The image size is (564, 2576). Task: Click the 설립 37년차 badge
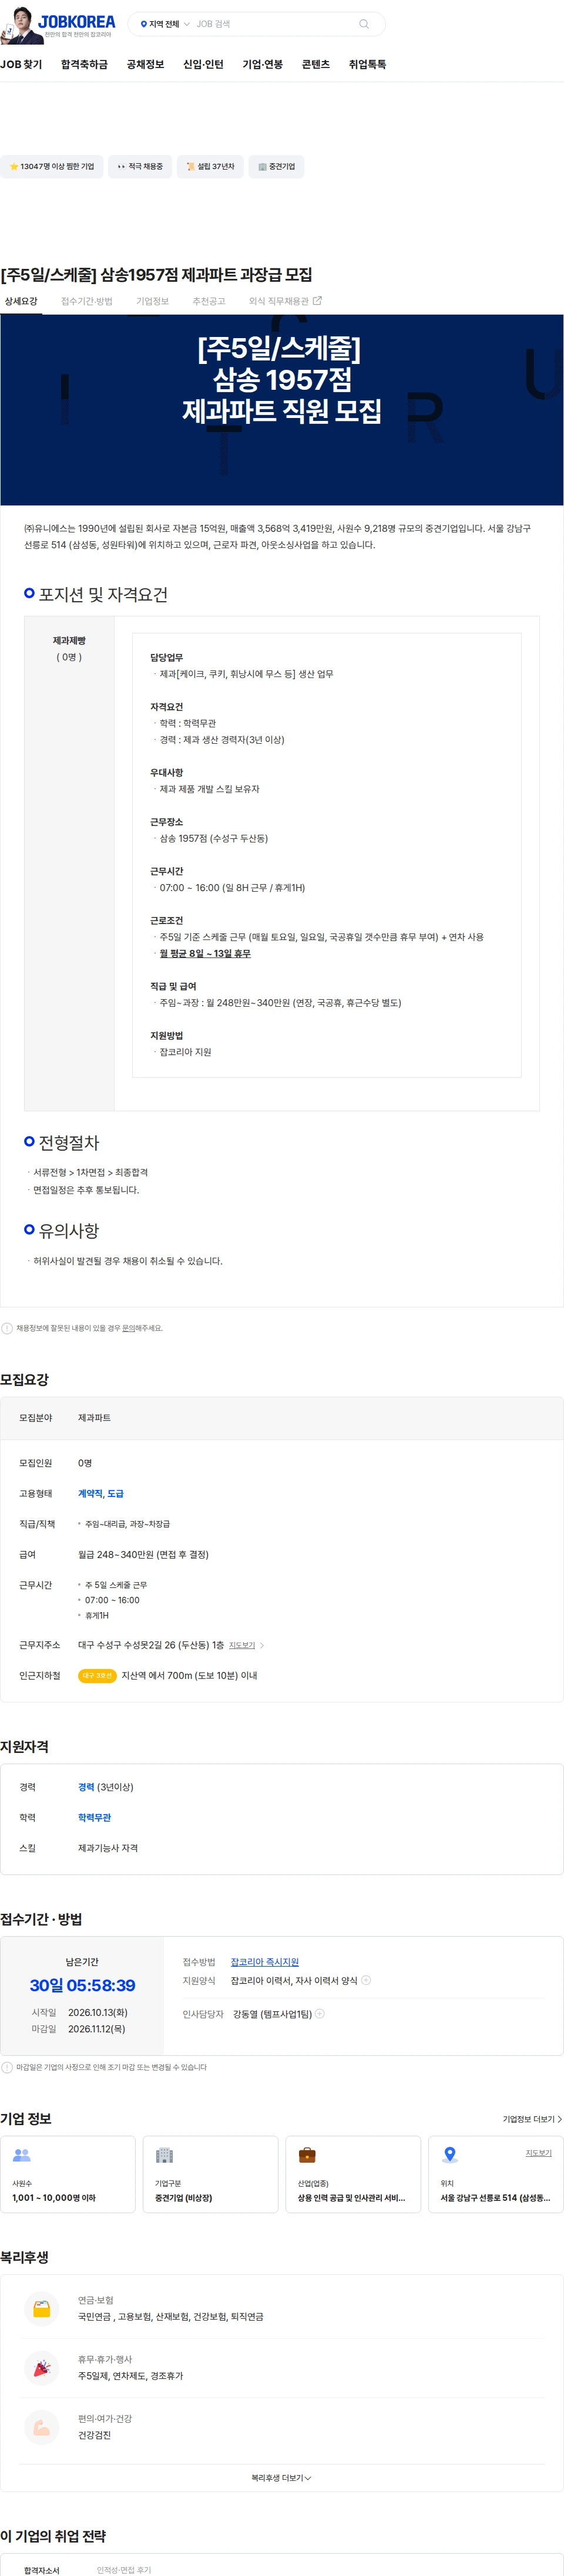(x=210, y=167)
